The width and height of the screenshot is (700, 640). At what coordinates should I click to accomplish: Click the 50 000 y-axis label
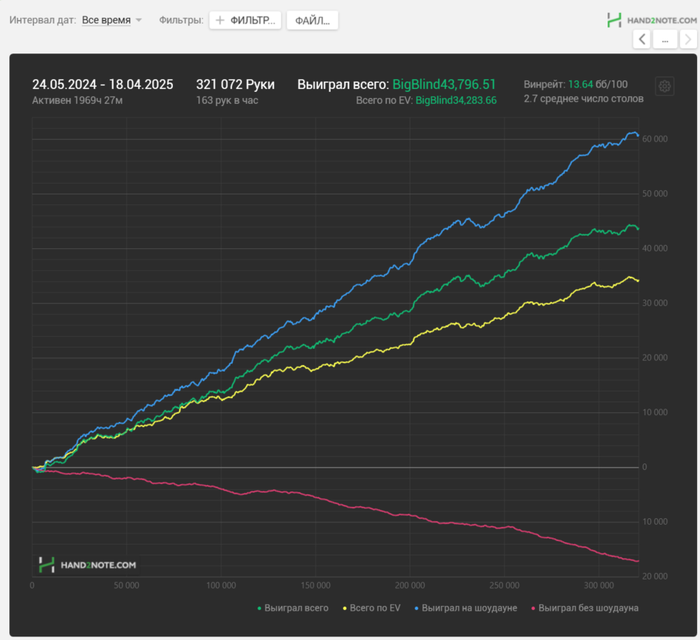point(655,194)
